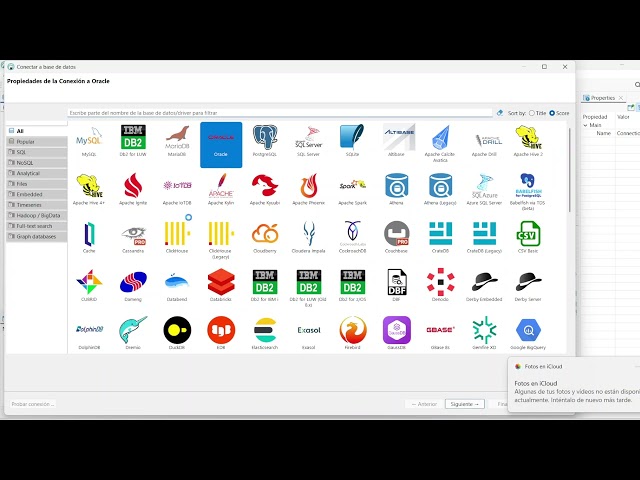The height and width of the screenshot is (480, 640).
Task: Select the MySQL database driver
Action: tap(89, 141)
